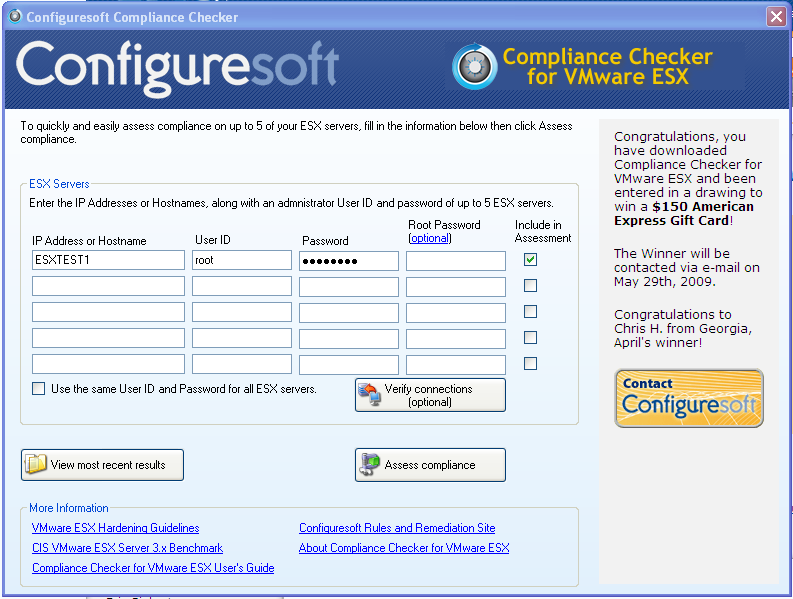Check Include in Assessment for fourth server row

pyautogui.click(x=530, y=337)
